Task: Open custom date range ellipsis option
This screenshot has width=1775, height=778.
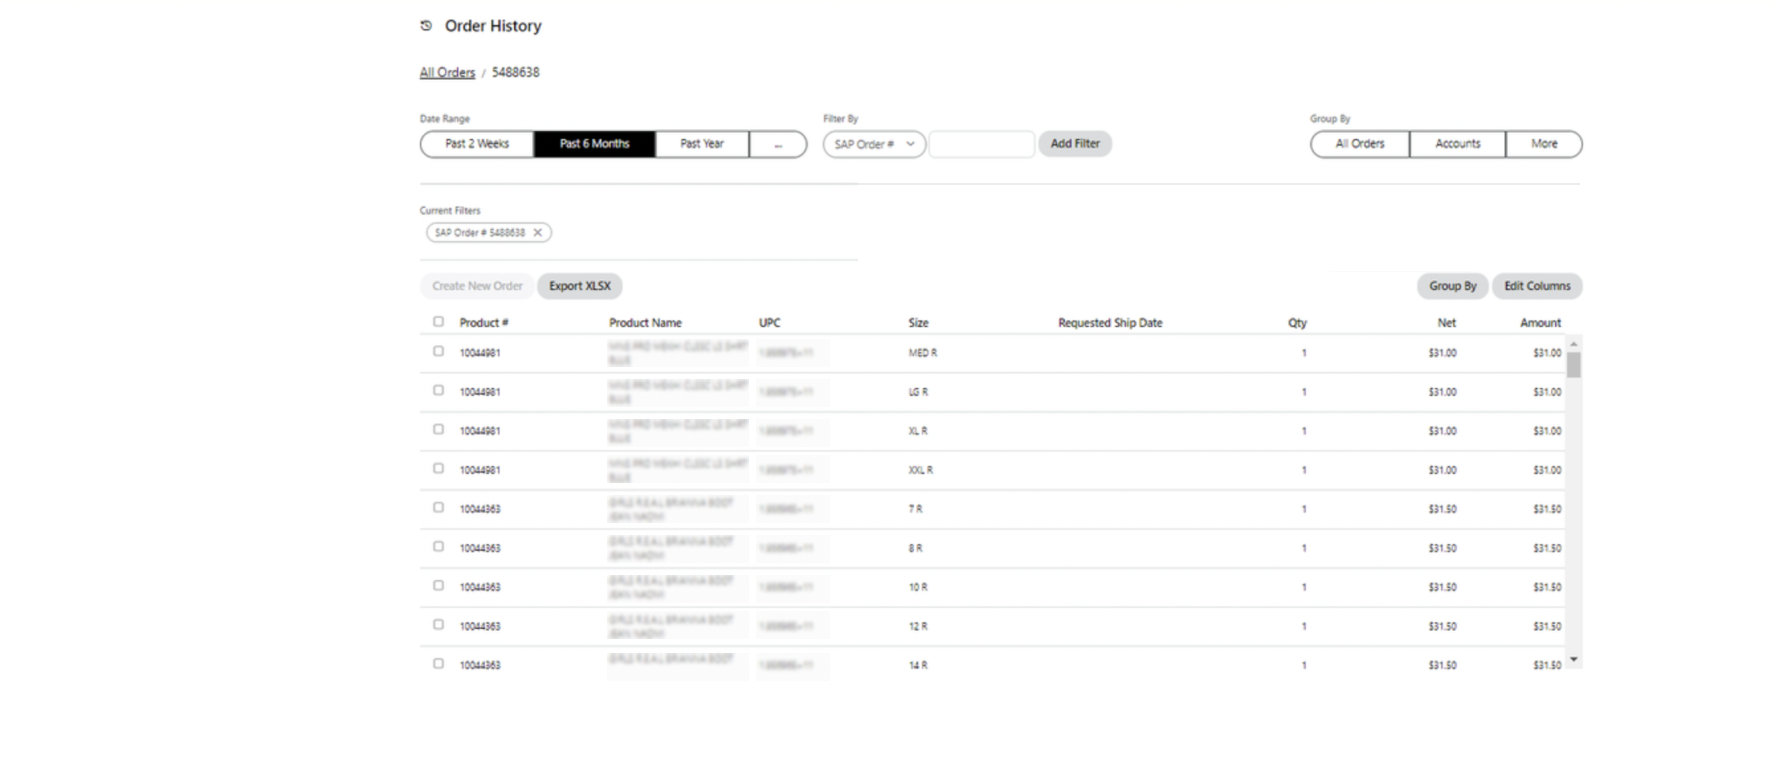Action: point(778,144)
